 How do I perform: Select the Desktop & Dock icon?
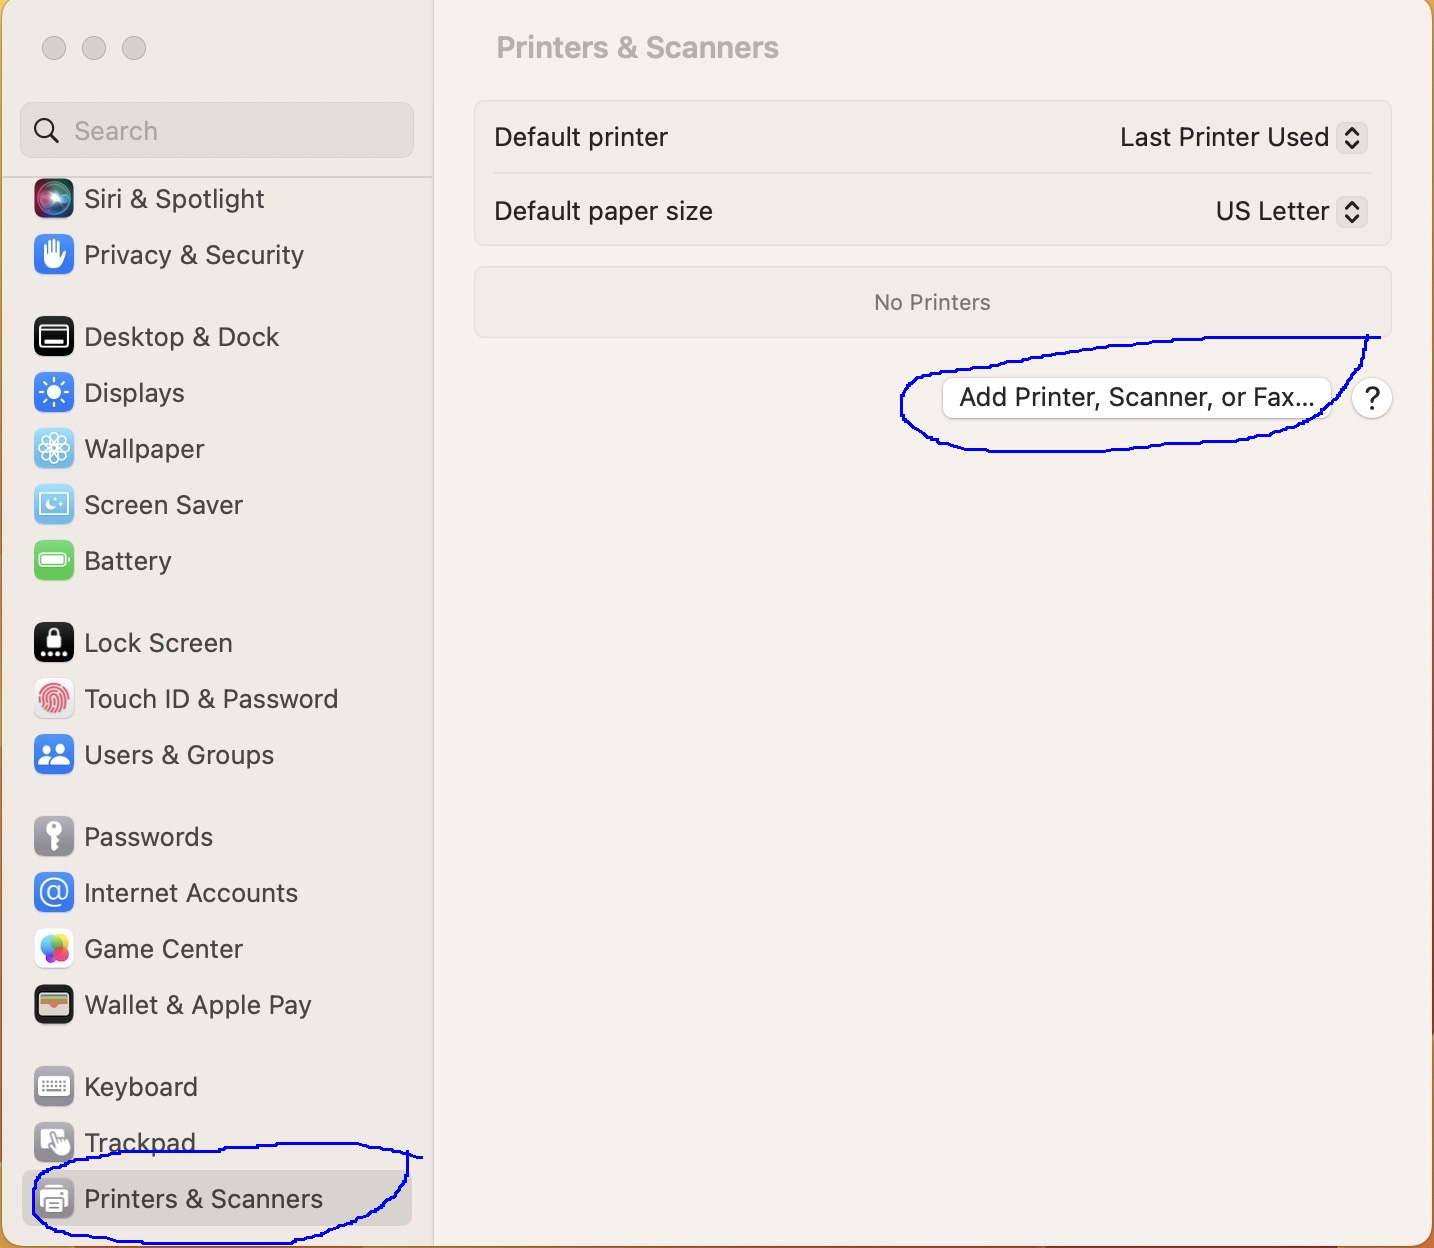[x=53, y=337]
